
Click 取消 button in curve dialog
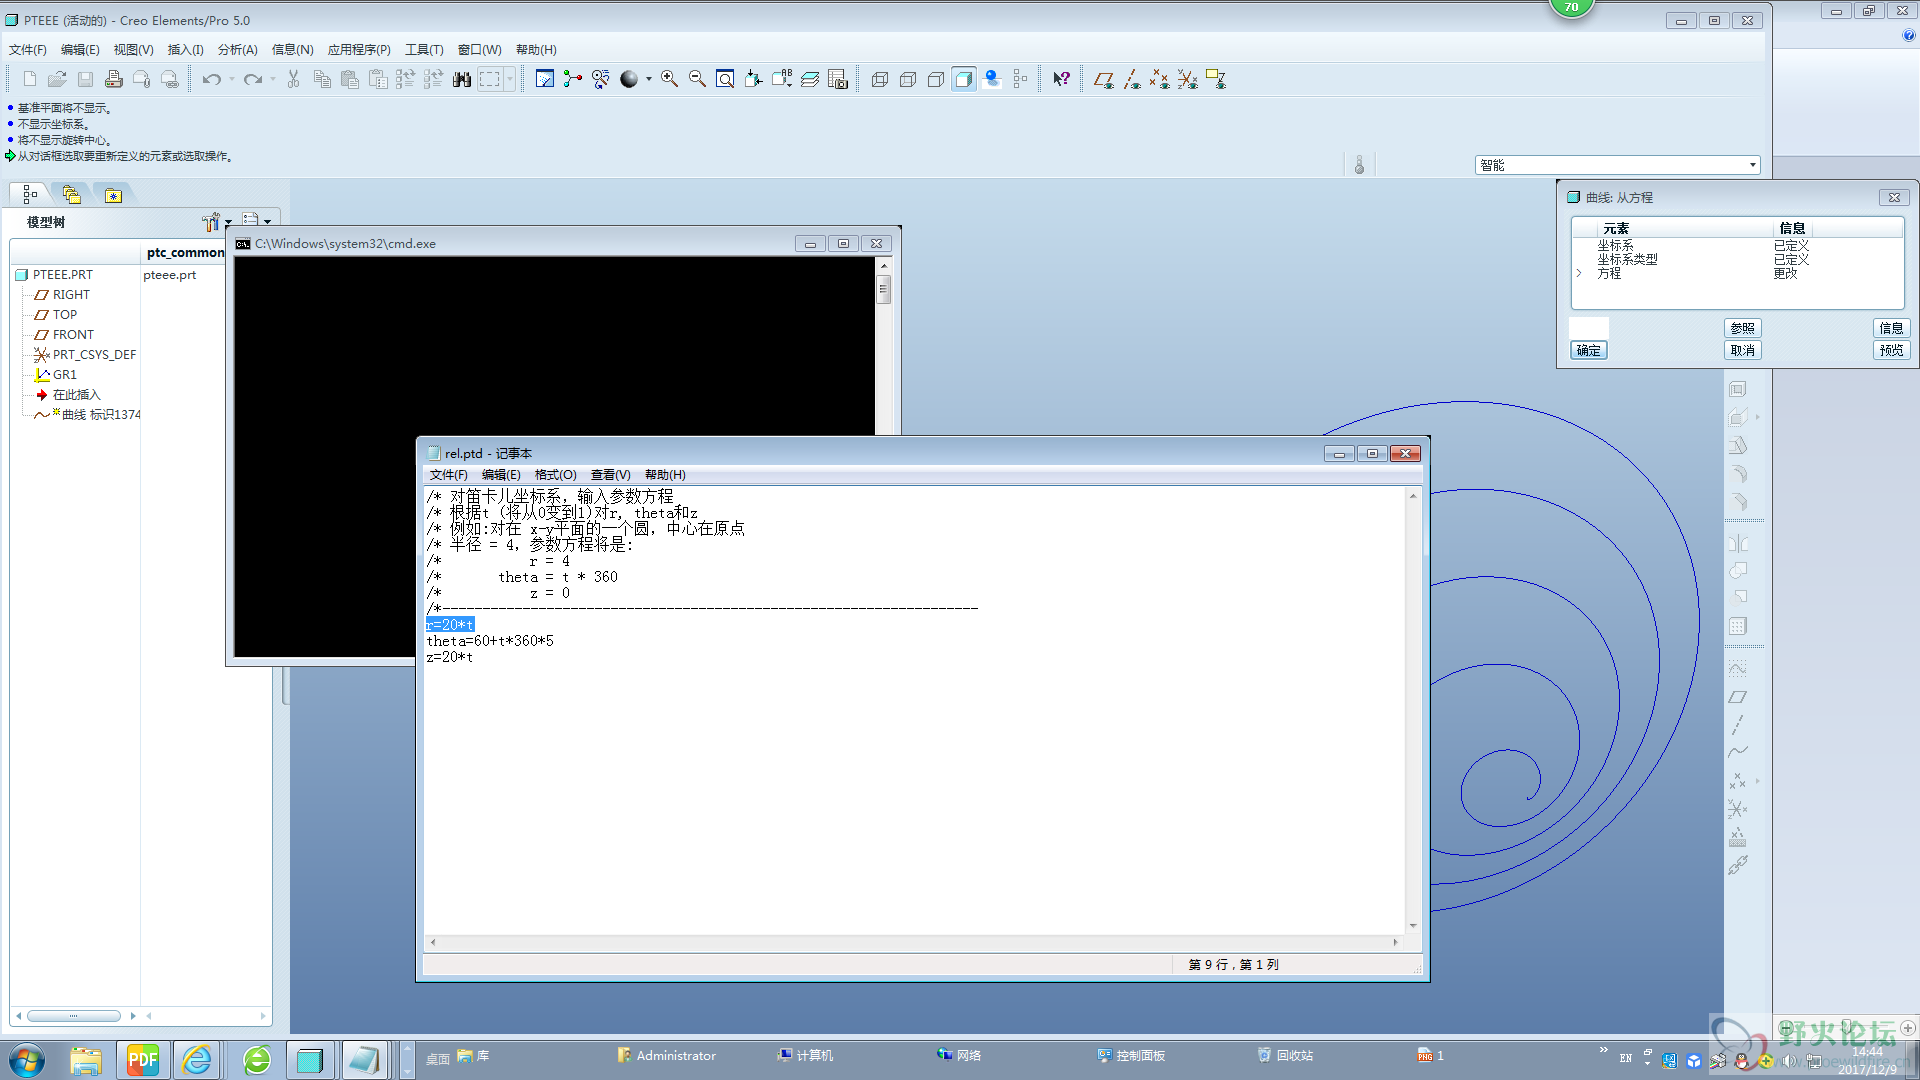(1743, 350)
